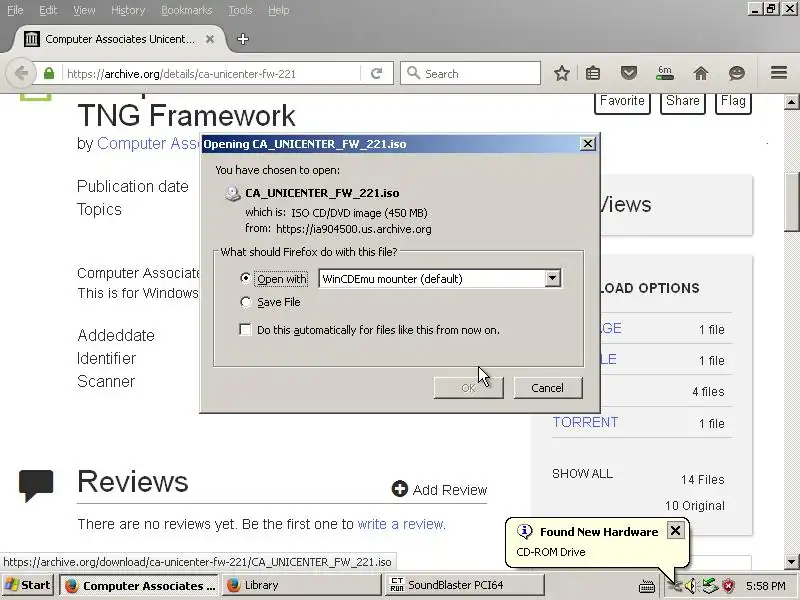Expand the WinCDEmu mounter application dropdown
This screenshot has width=800, height=600.
[552, 279]
